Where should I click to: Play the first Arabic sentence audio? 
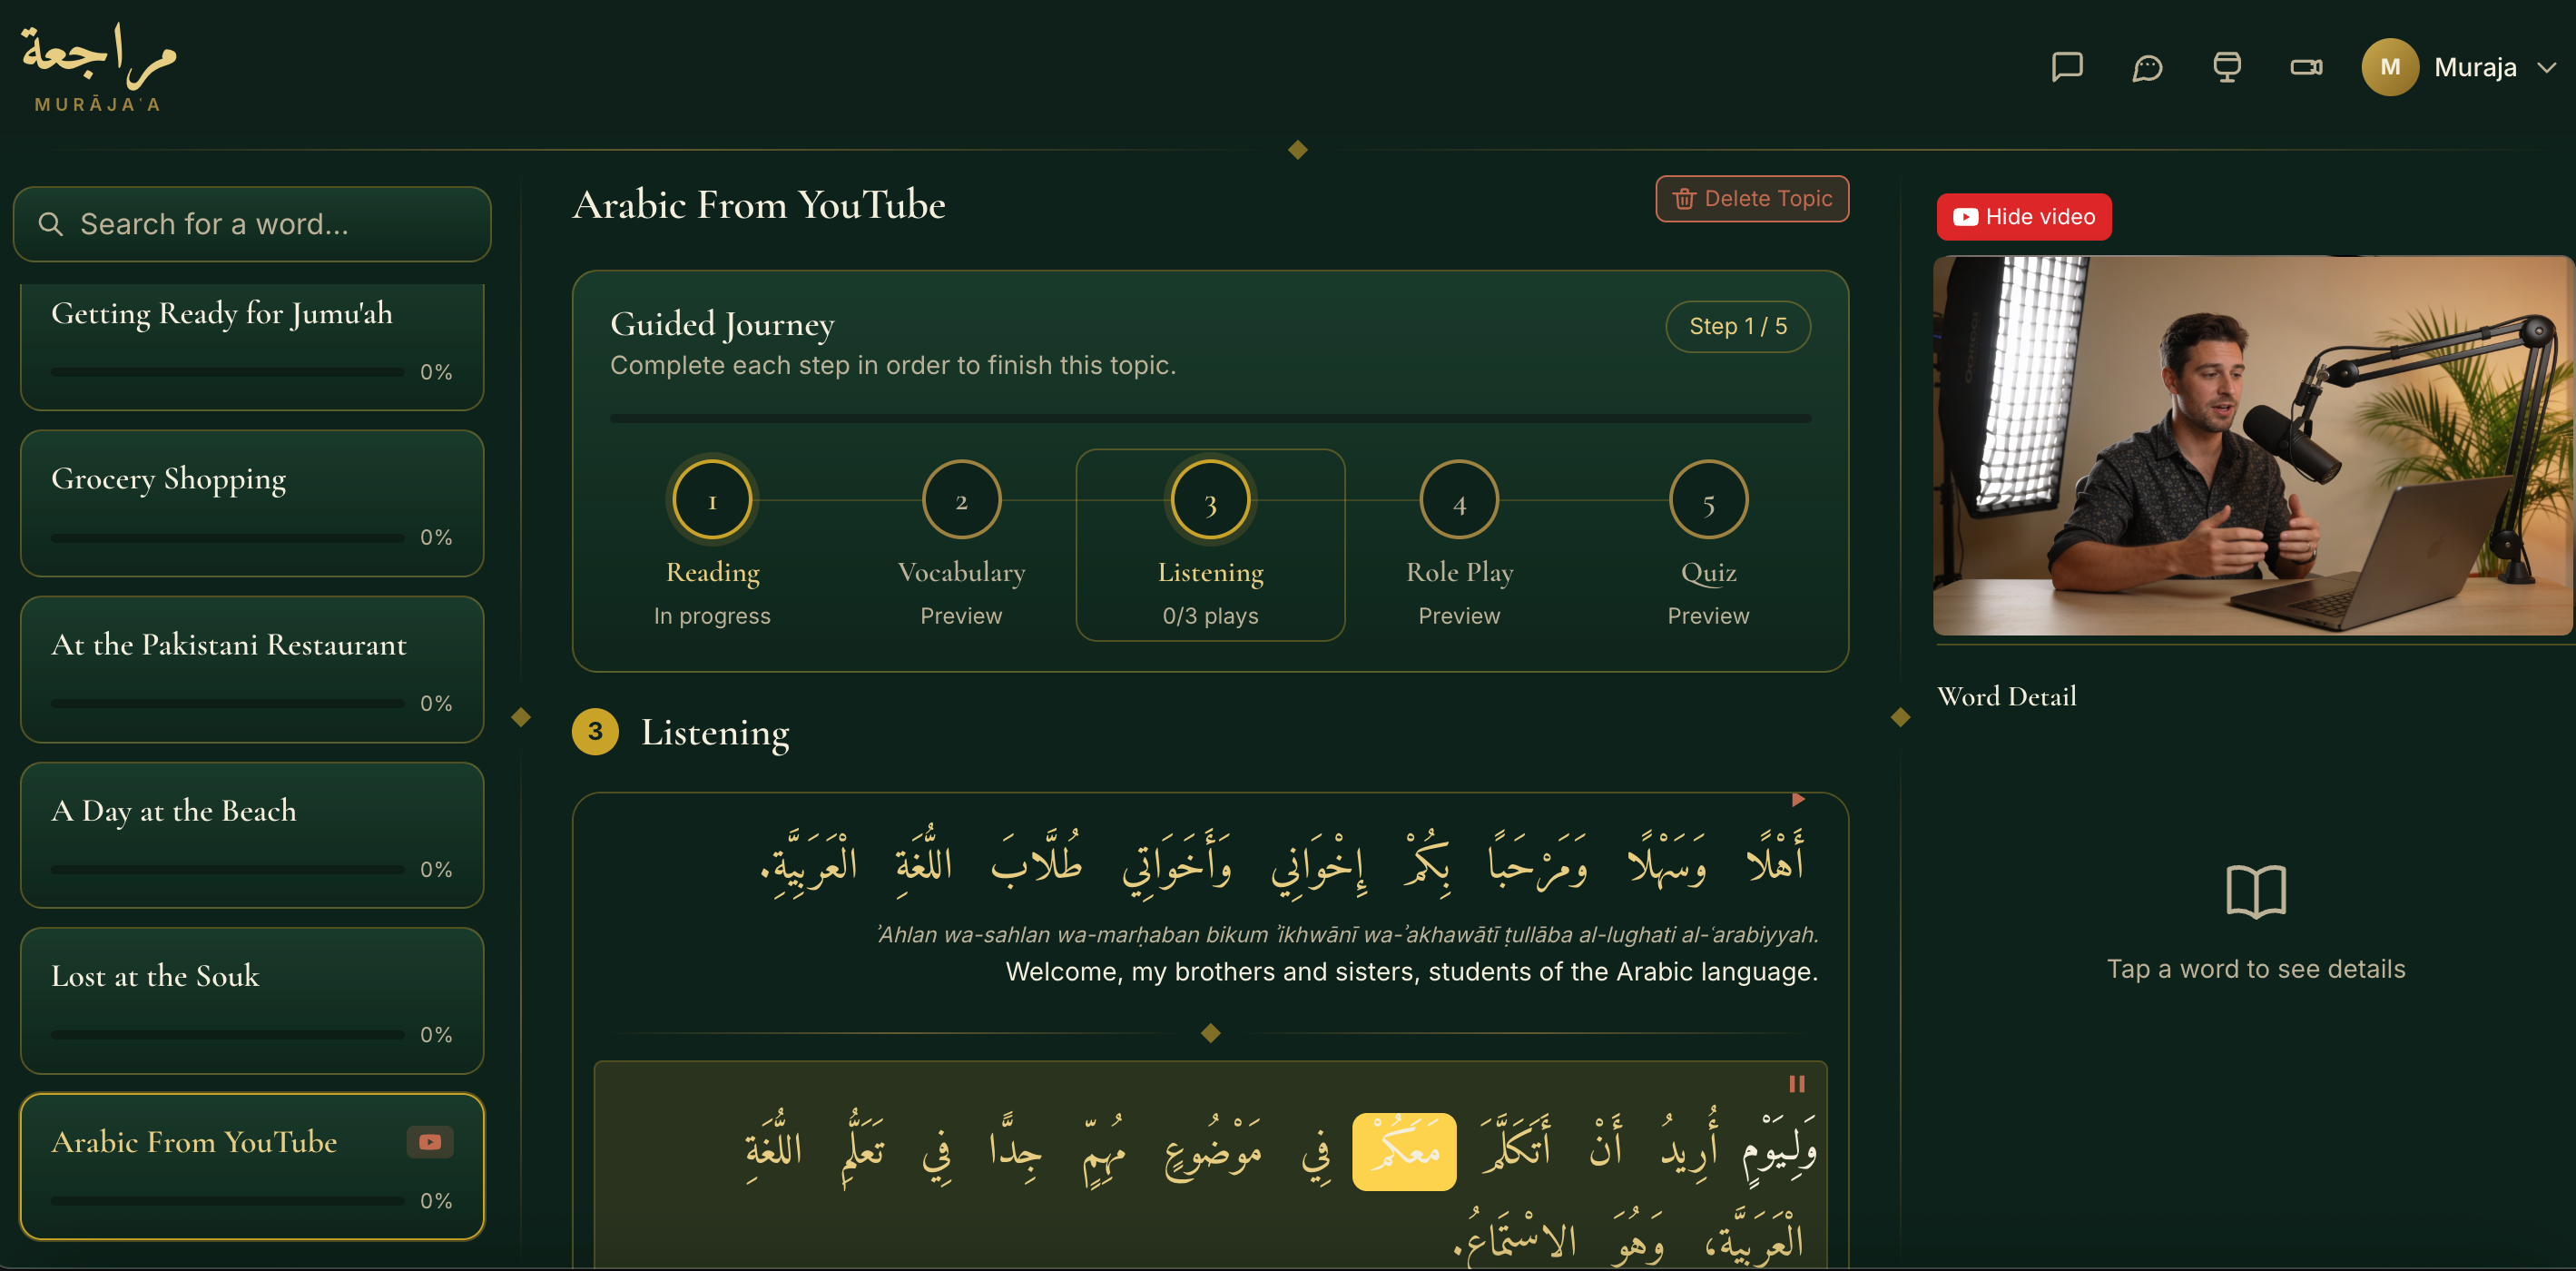(x=1798, y=800)
